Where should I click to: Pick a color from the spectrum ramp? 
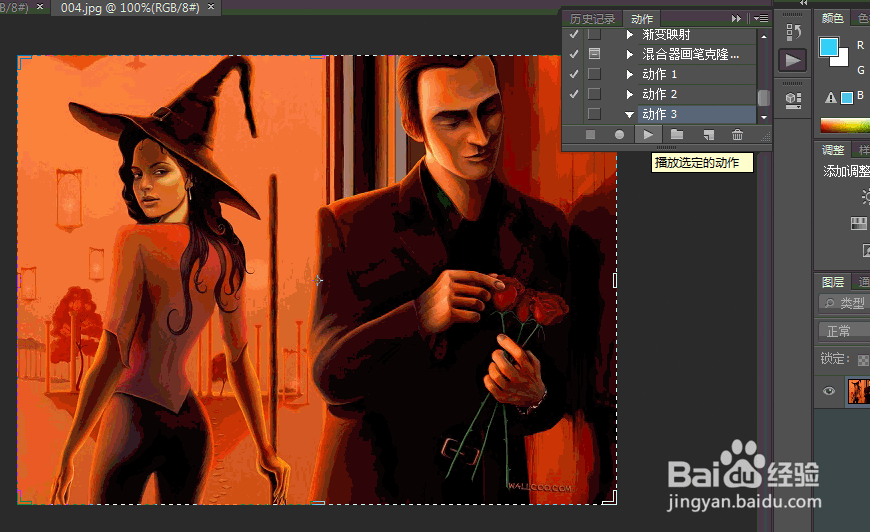[845, 125]
